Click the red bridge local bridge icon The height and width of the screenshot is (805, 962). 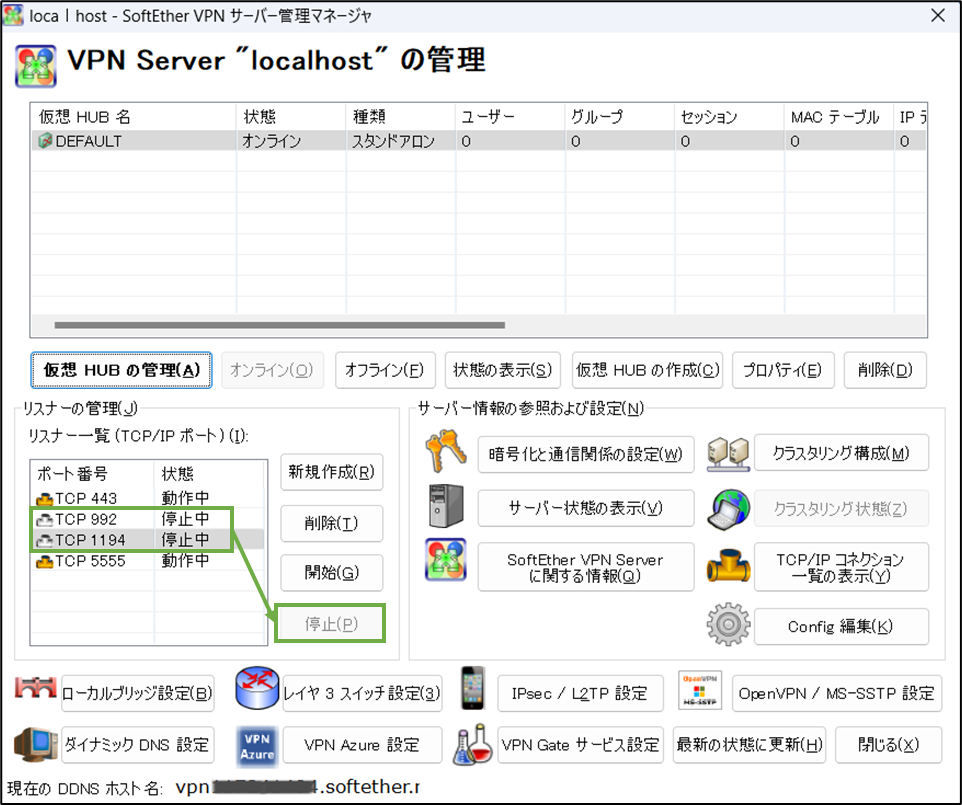coord(36,688)
